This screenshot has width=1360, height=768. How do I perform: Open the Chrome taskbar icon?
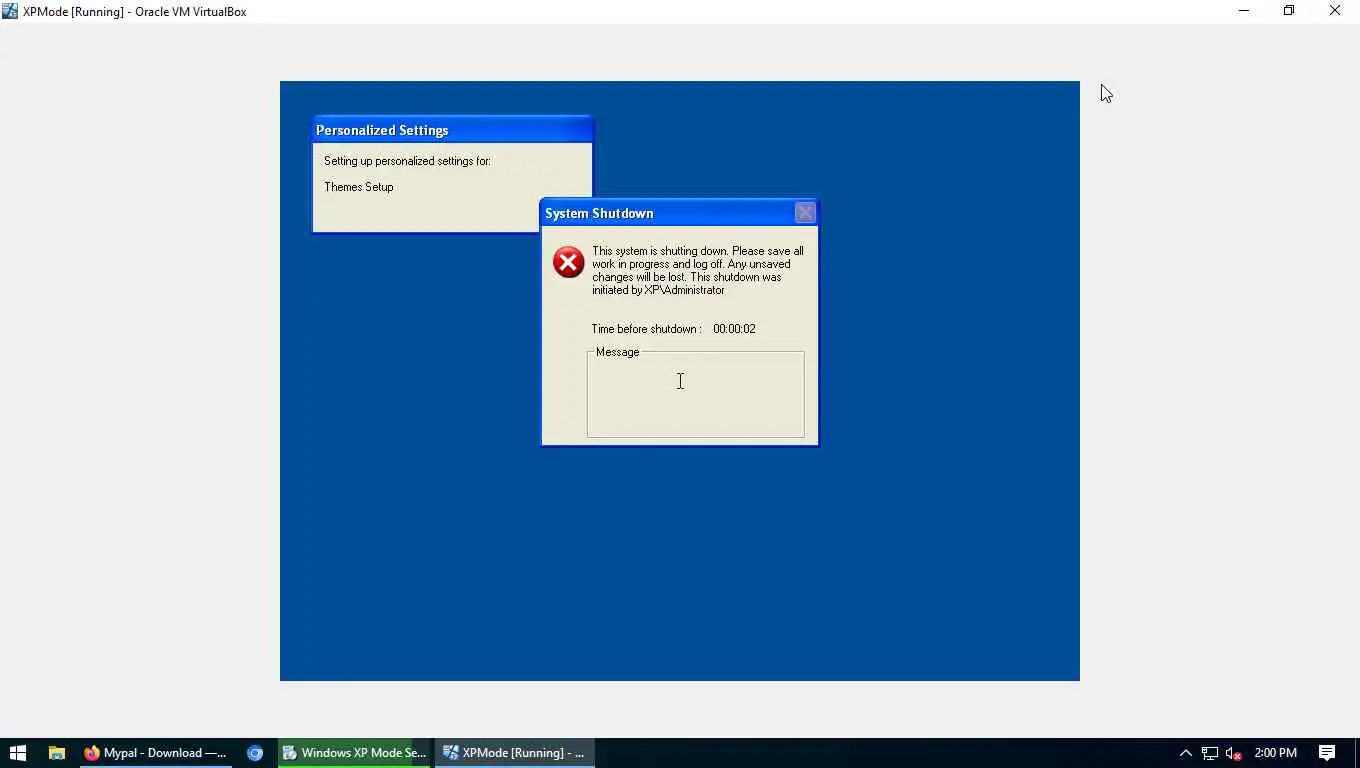tap(255, 753)
